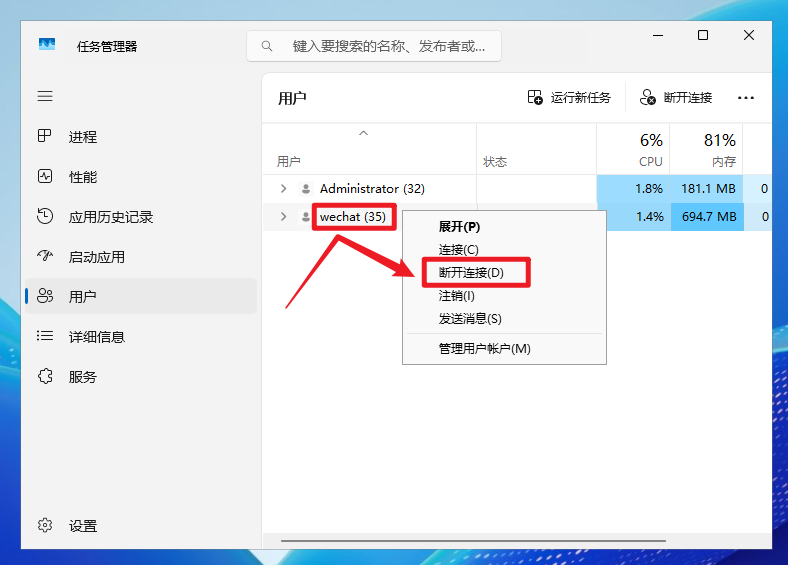Choose 发送消息(S) from the context menu
This screenshot has width=788, height=565.
point(470,319)
